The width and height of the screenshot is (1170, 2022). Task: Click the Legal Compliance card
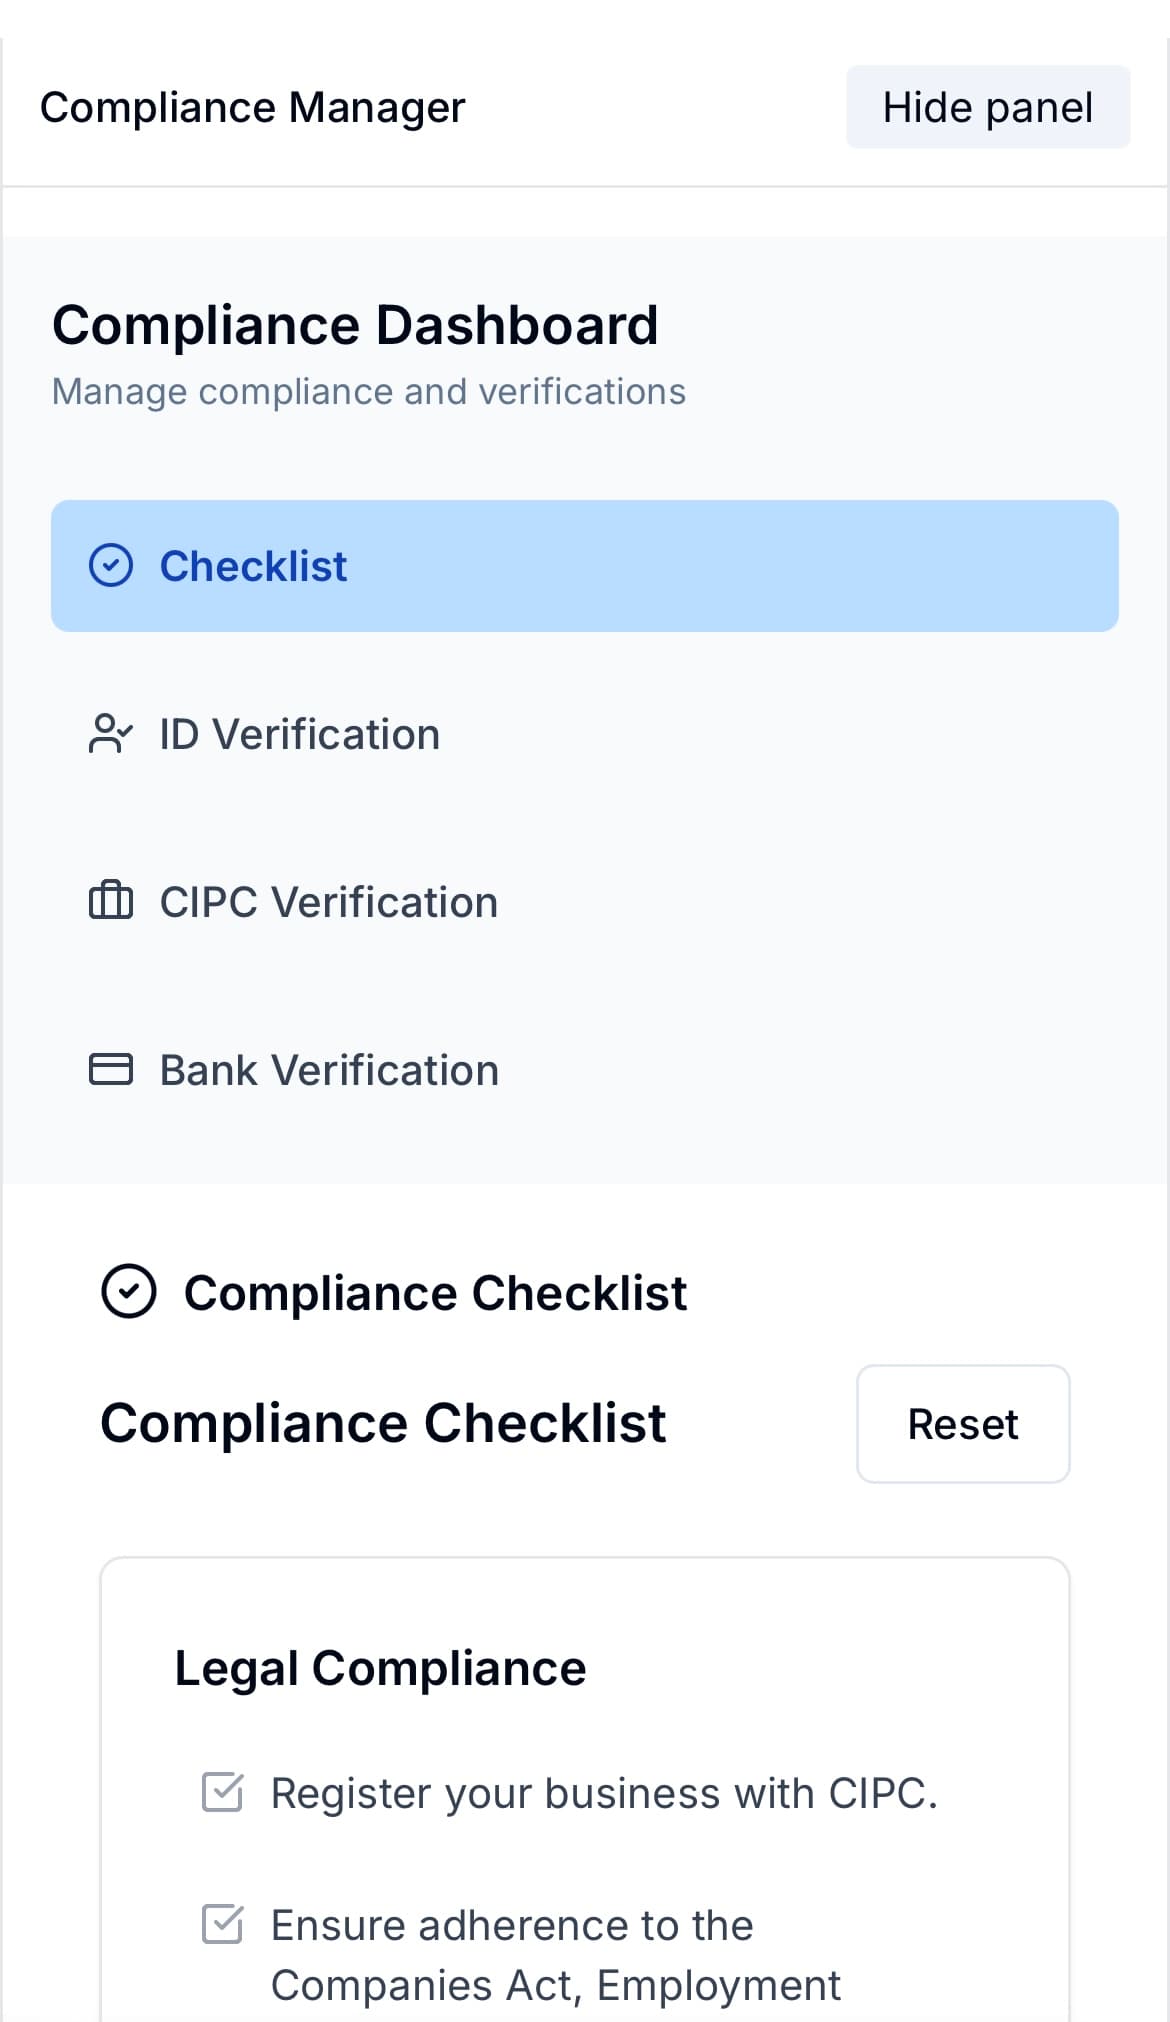click(585, 1800)
